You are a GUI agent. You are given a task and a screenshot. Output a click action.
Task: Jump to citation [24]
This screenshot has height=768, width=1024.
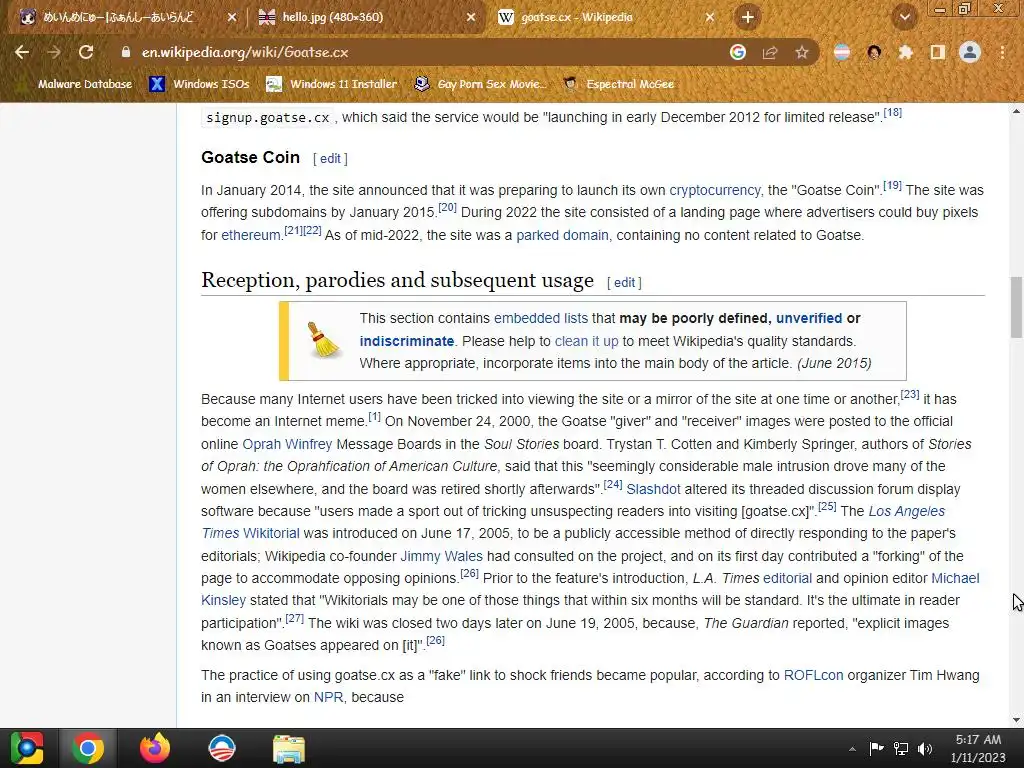pos(613,485)
